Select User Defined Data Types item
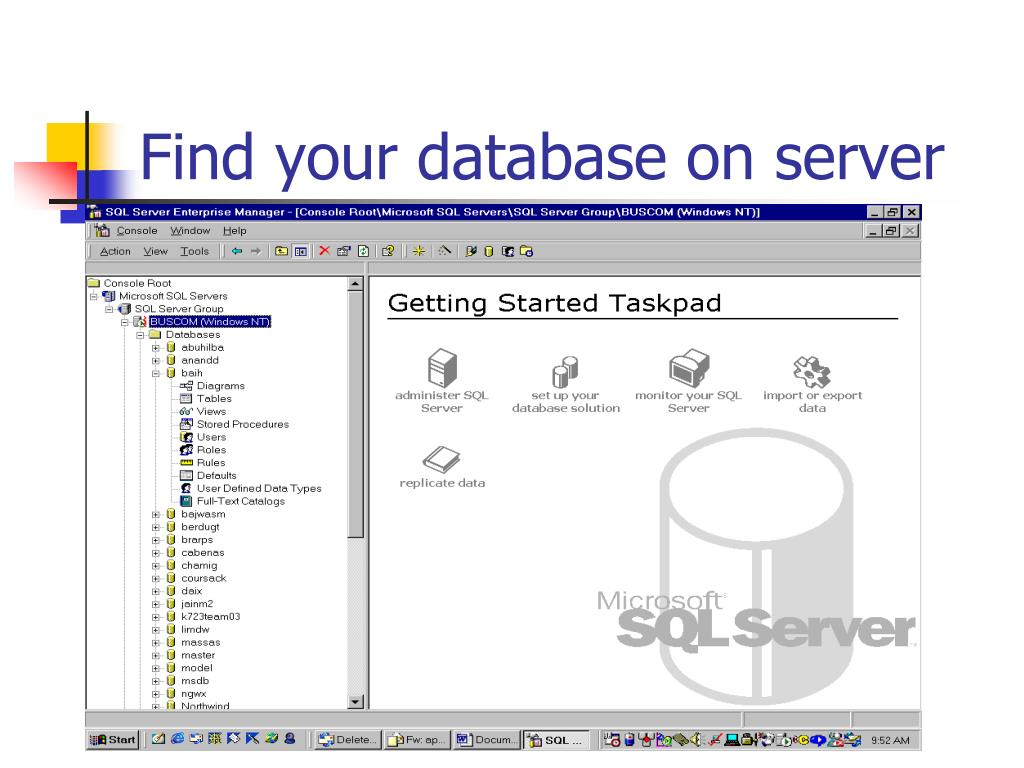The height and width of the screenshot is (768, 1024). pyautogui.click(x=259, y=488)
